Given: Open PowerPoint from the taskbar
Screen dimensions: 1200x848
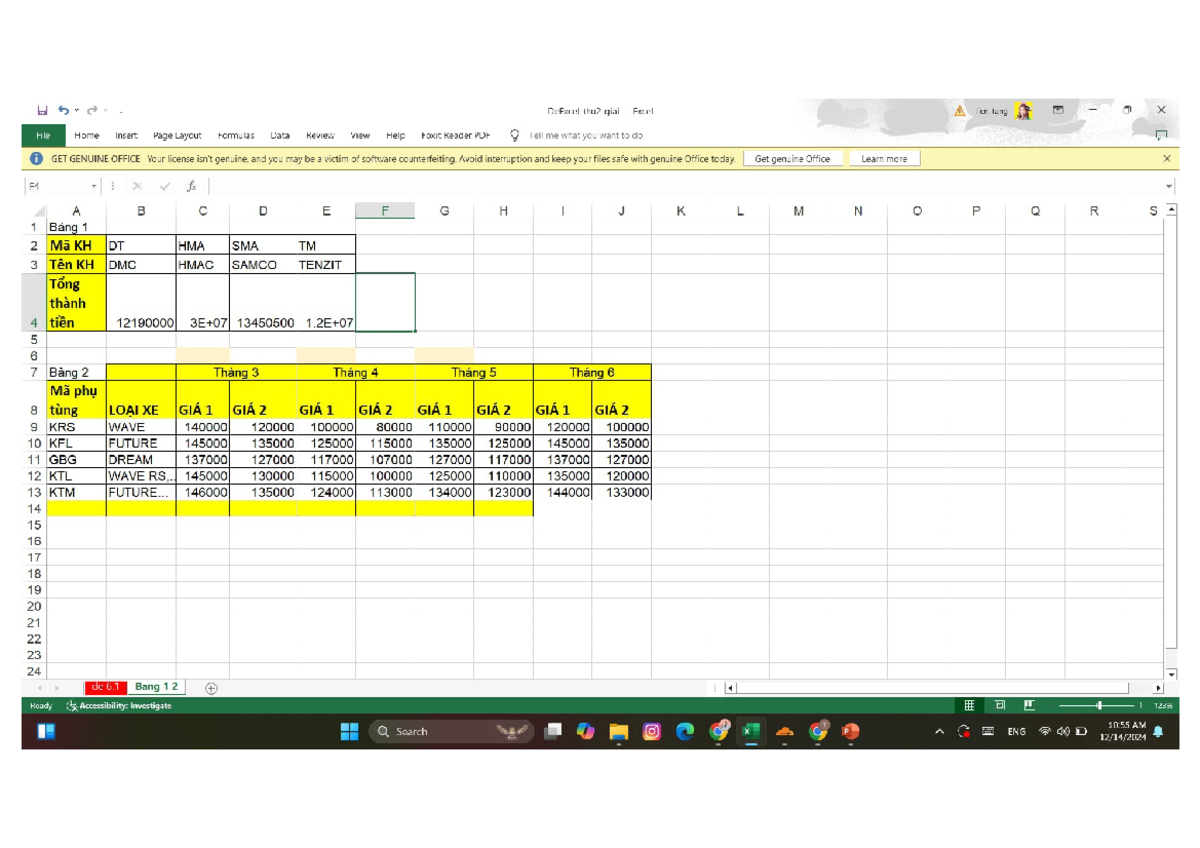Looking at the screenshot, I should [x=851, y=732].
